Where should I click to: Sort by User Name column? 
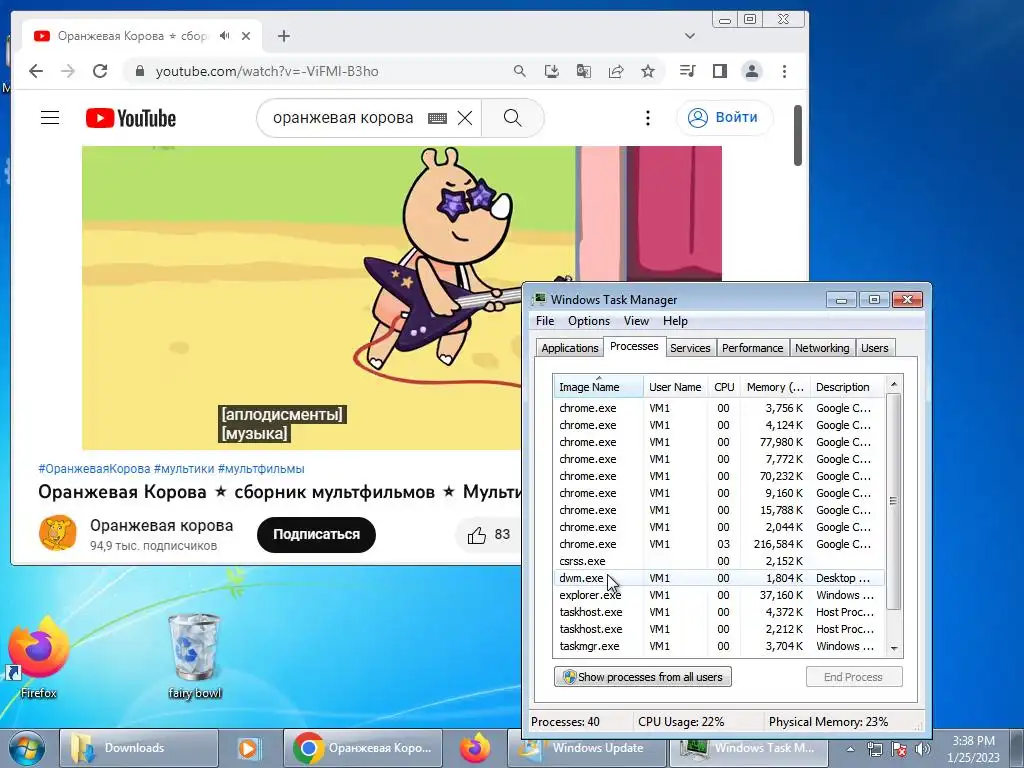pyautogui.click(x=675, y=387)
